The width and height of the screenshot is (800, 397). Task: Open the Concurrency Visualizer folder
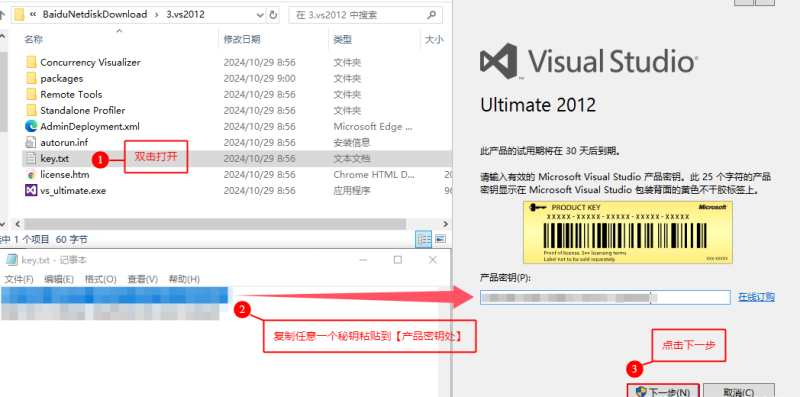[90, 62]
